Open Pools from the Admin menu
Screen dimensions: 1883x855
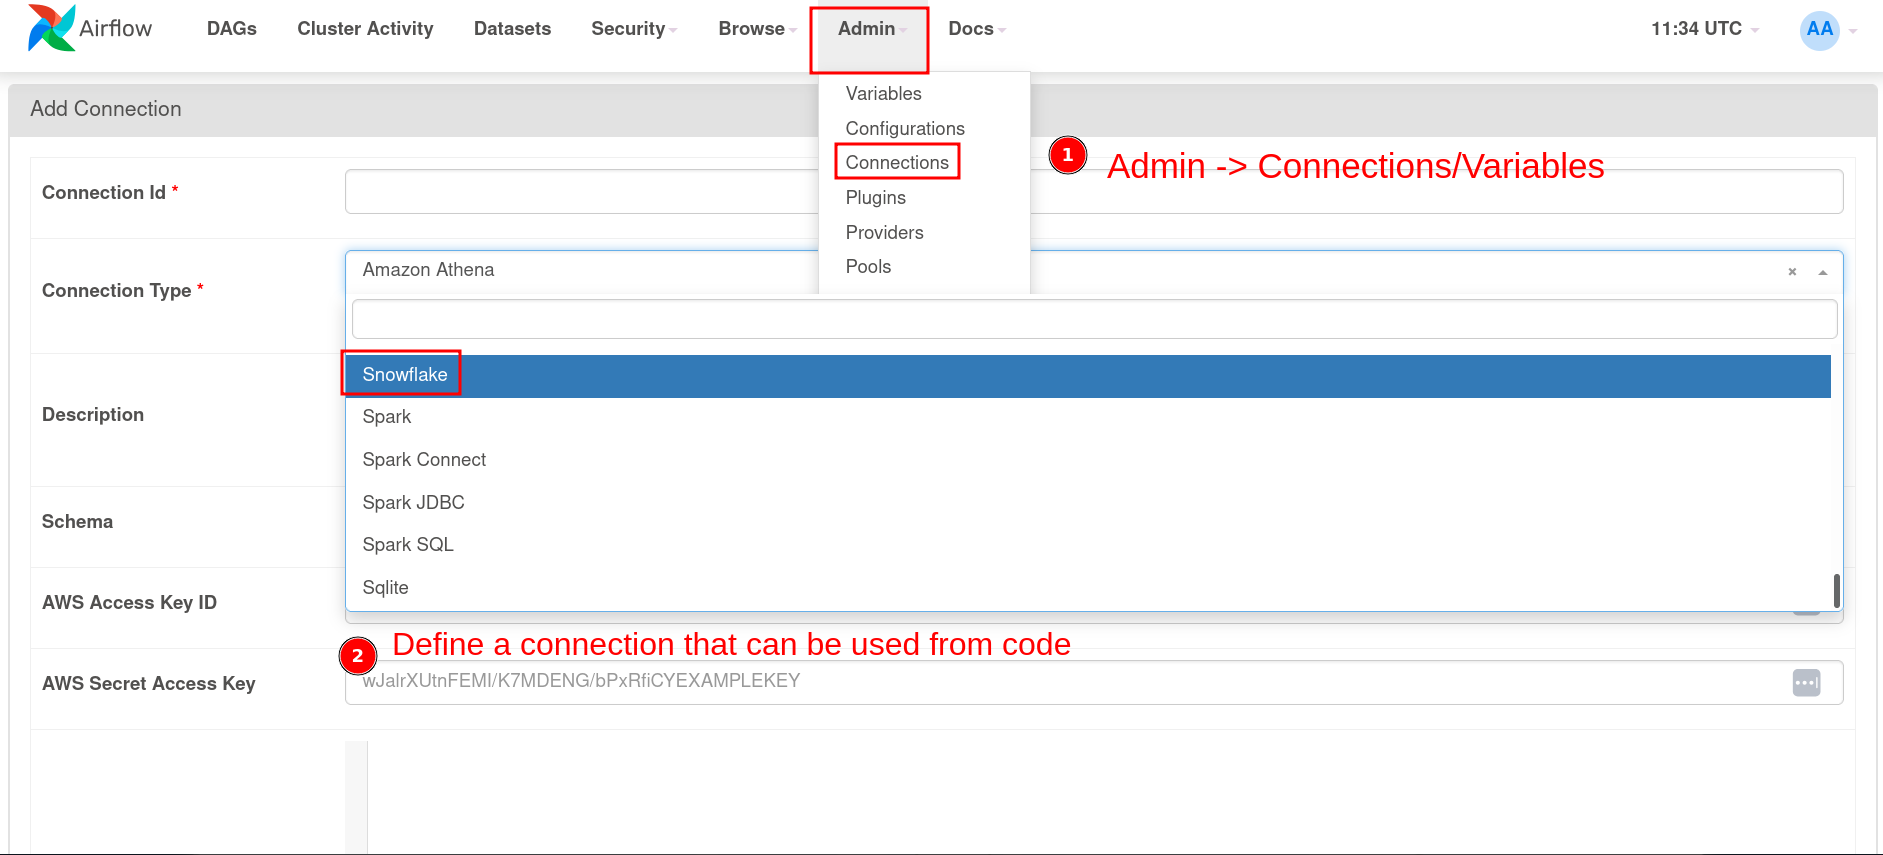tap(868, 266)
